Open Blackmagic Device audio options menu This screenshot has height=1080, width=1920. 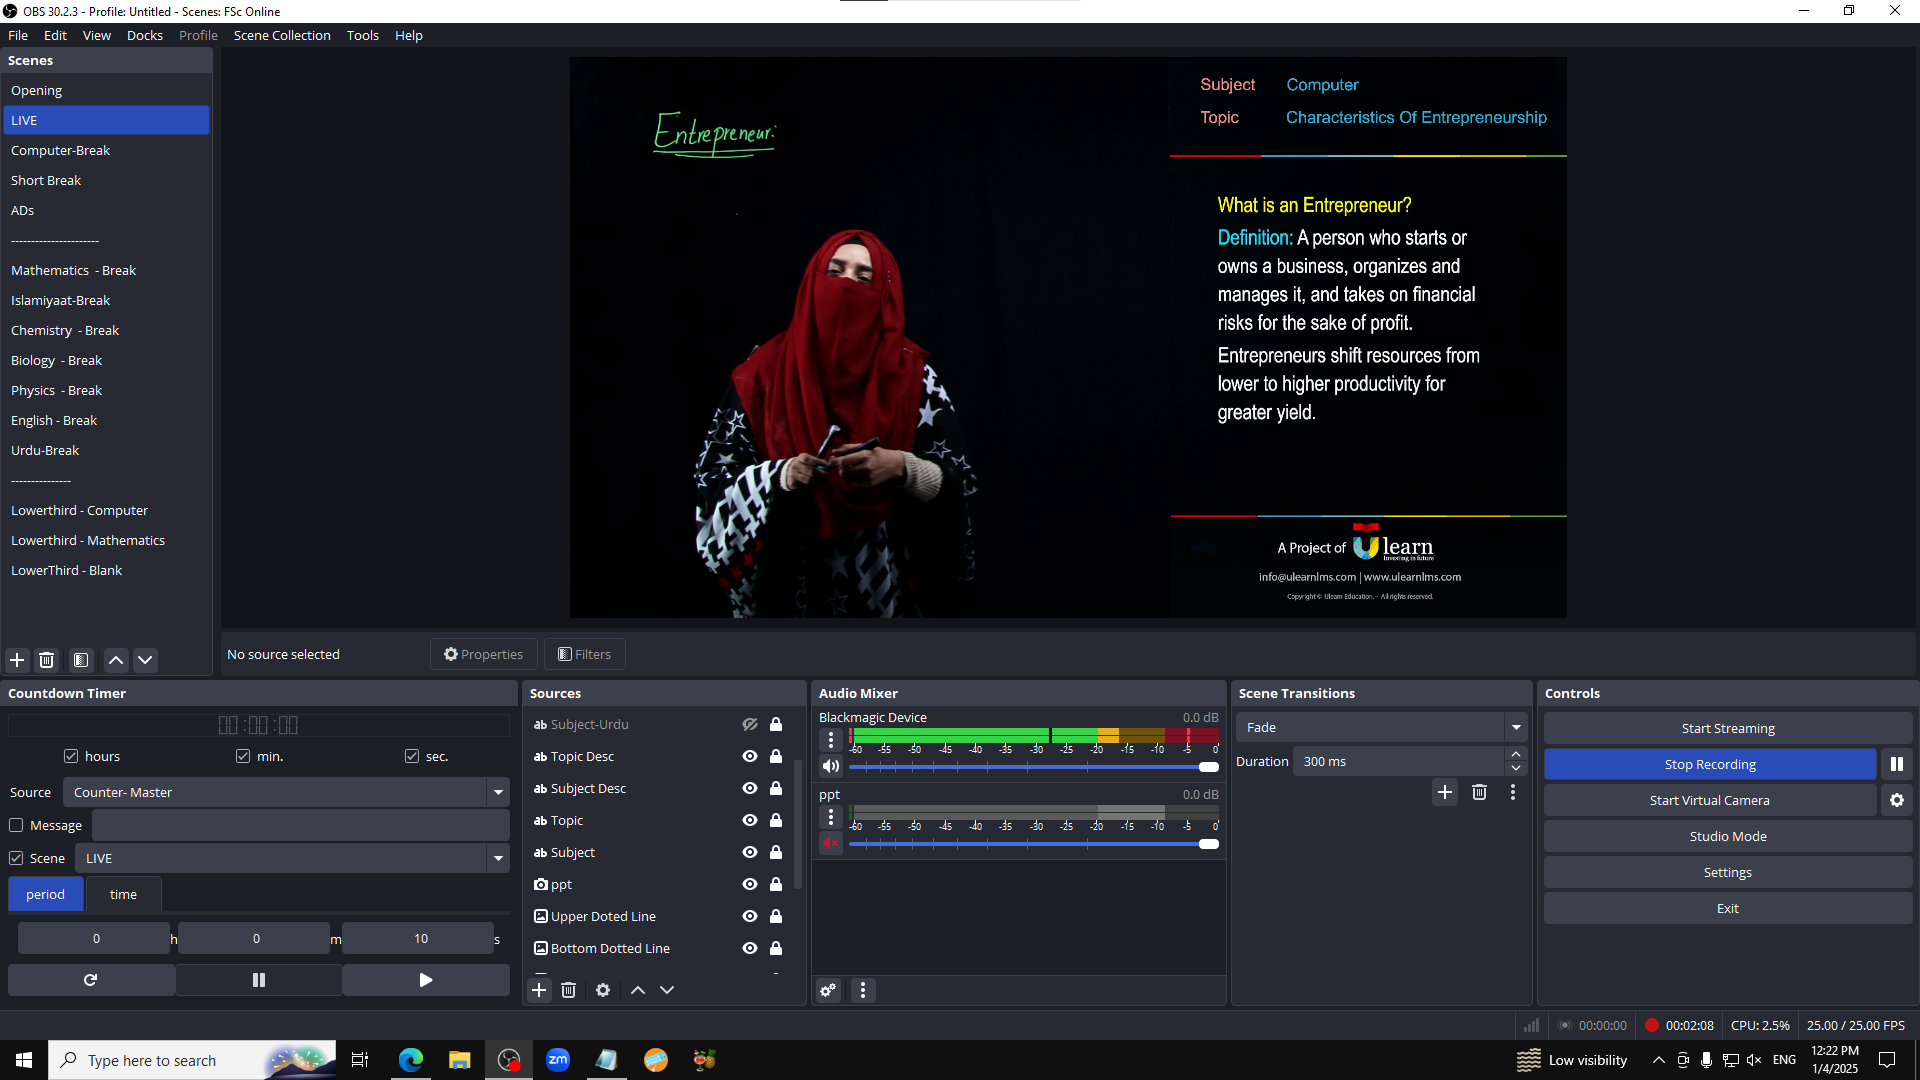[831, 740]
